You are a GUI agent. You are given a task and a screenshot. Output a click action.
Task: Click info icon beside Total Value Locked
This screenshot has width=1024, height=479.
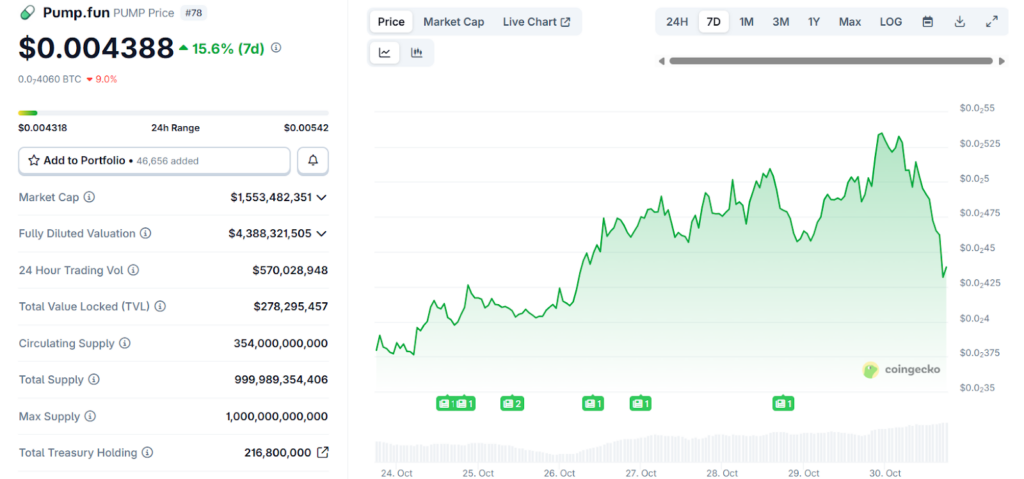(x=159, y=307)
